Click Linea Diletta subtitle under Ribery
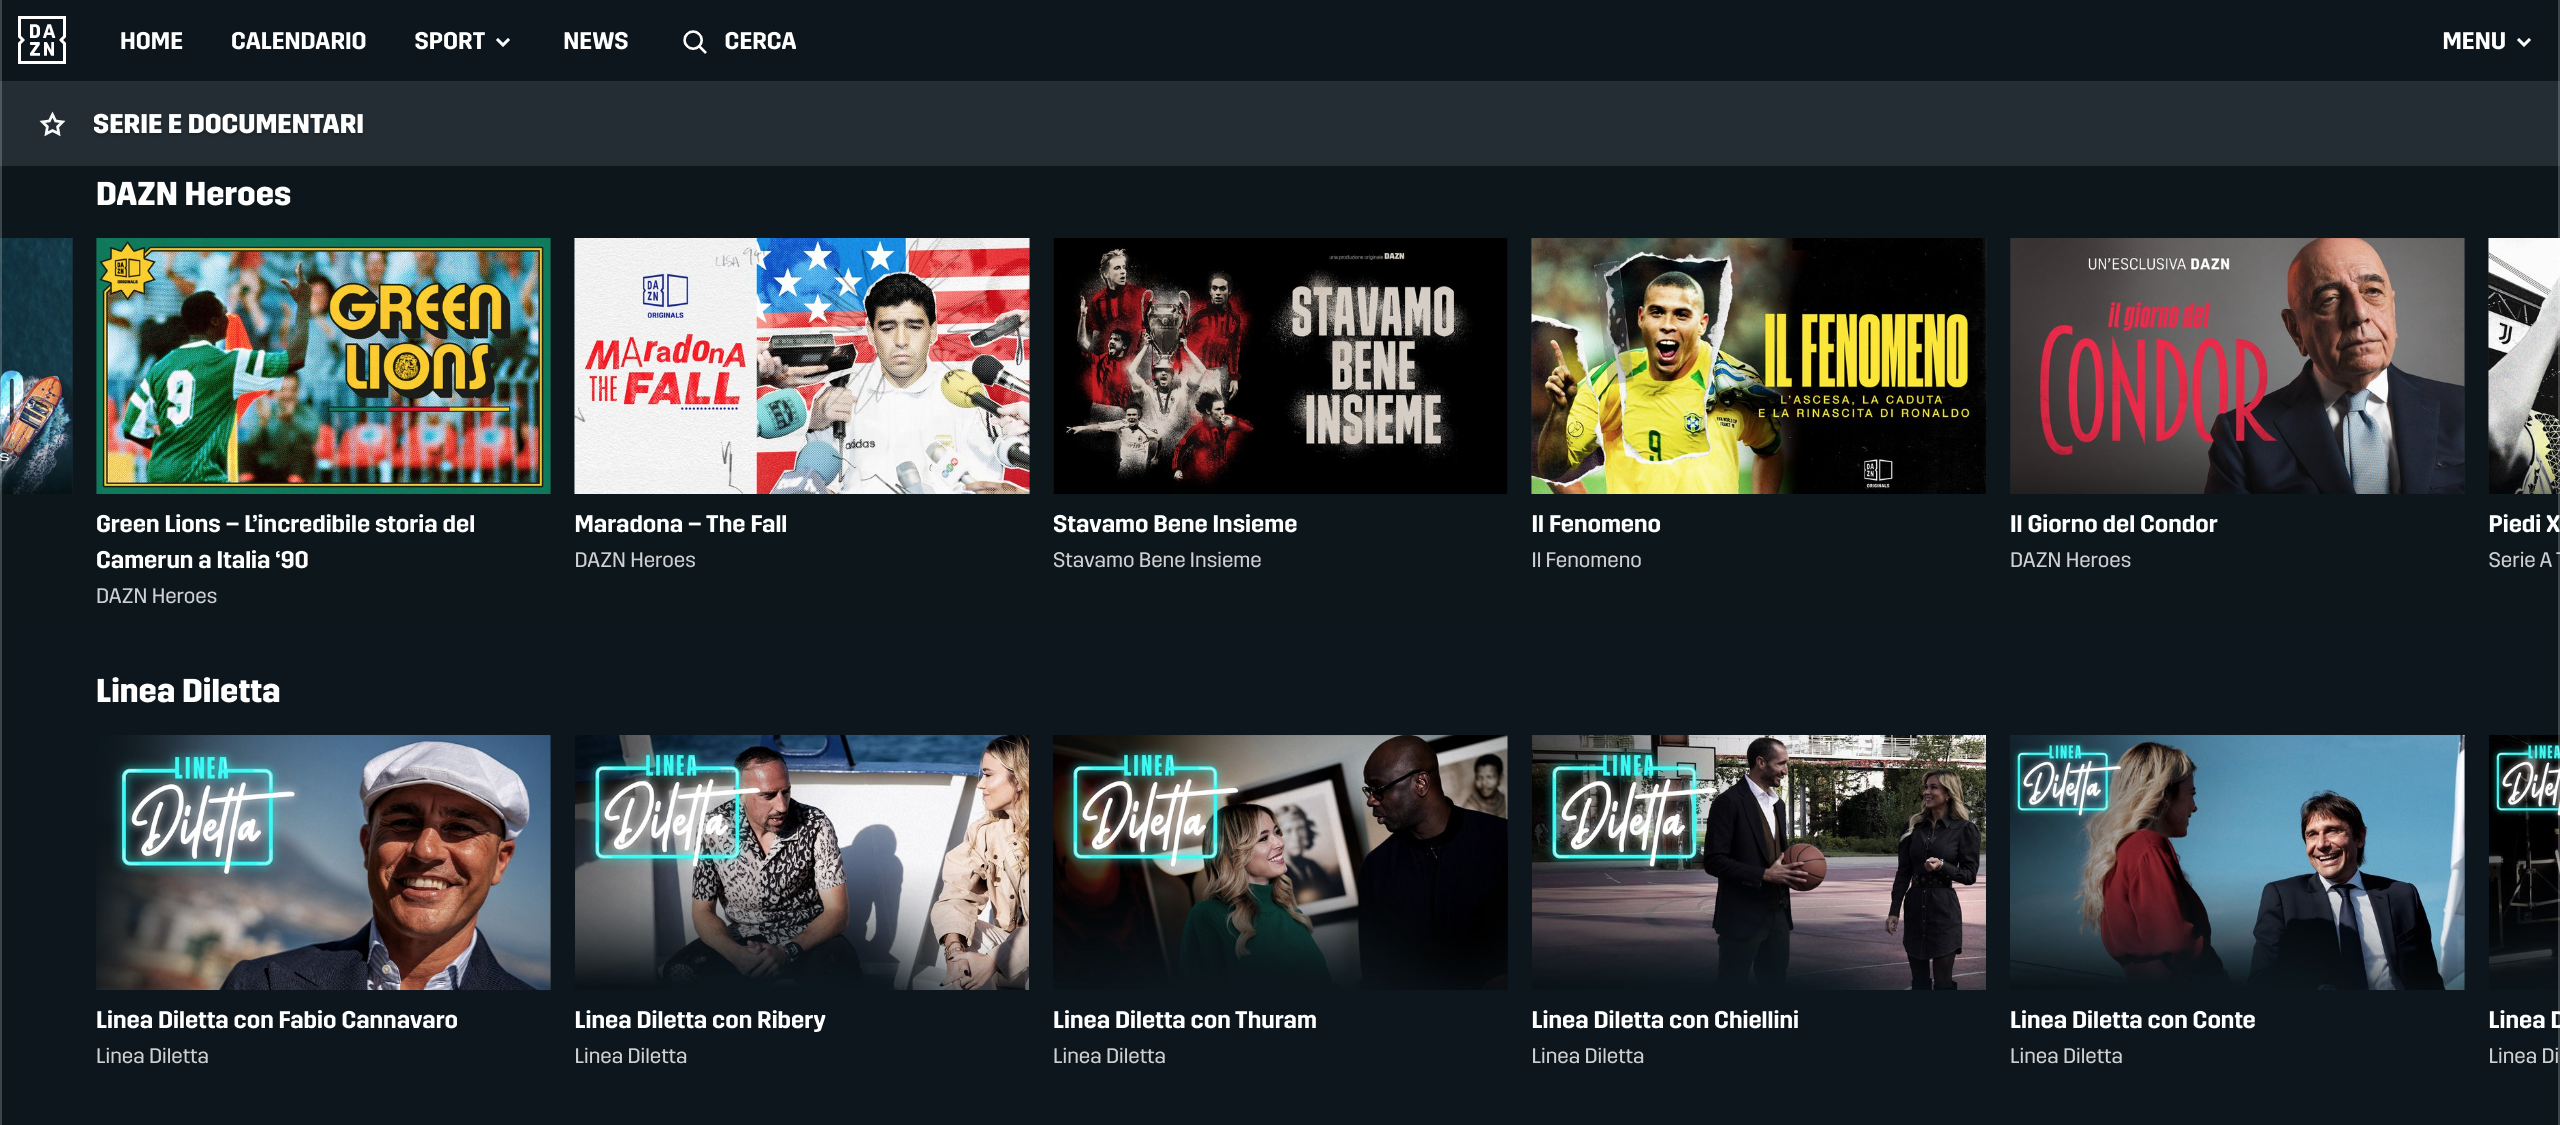The height and width of the screenshot is (1125, 2560). pos(630,1056)
